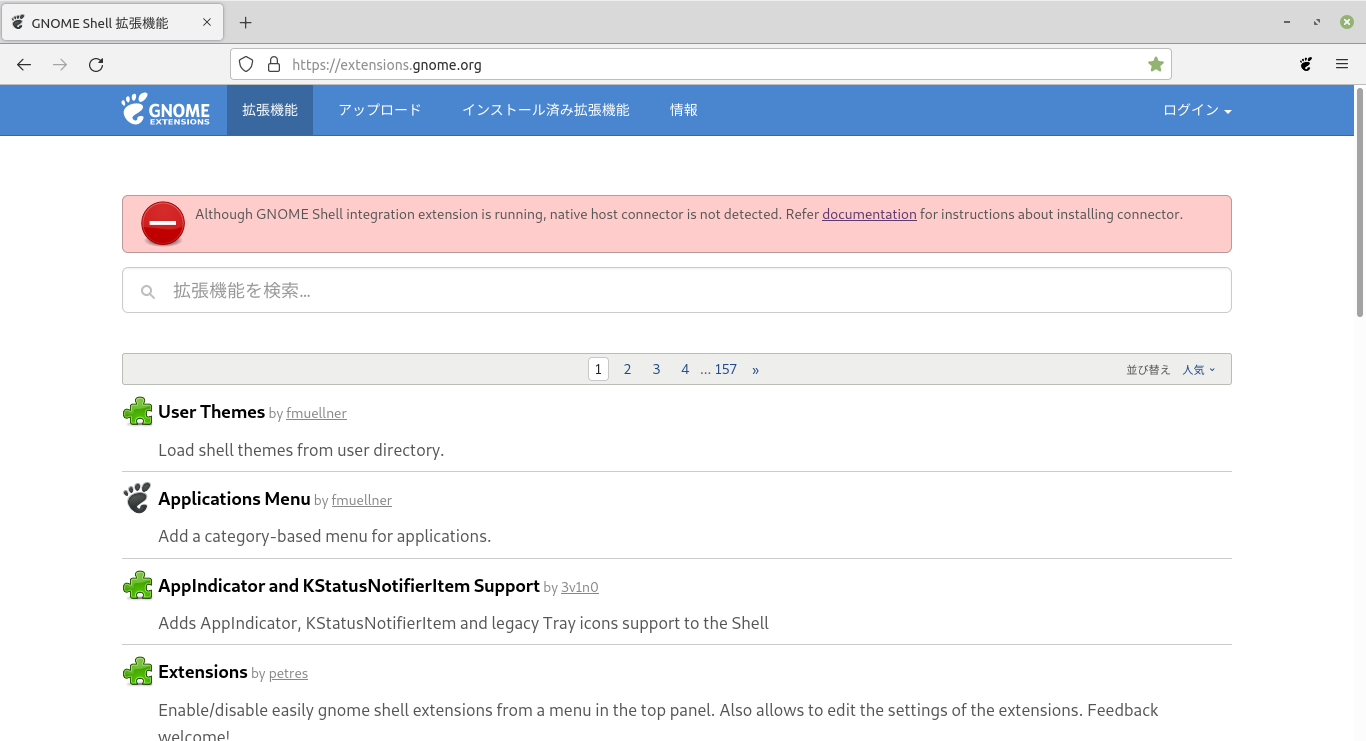Click the GNOME favicon on the tab
The width and height of the screenshot is (1366, 741).
[x=18, y=22]
